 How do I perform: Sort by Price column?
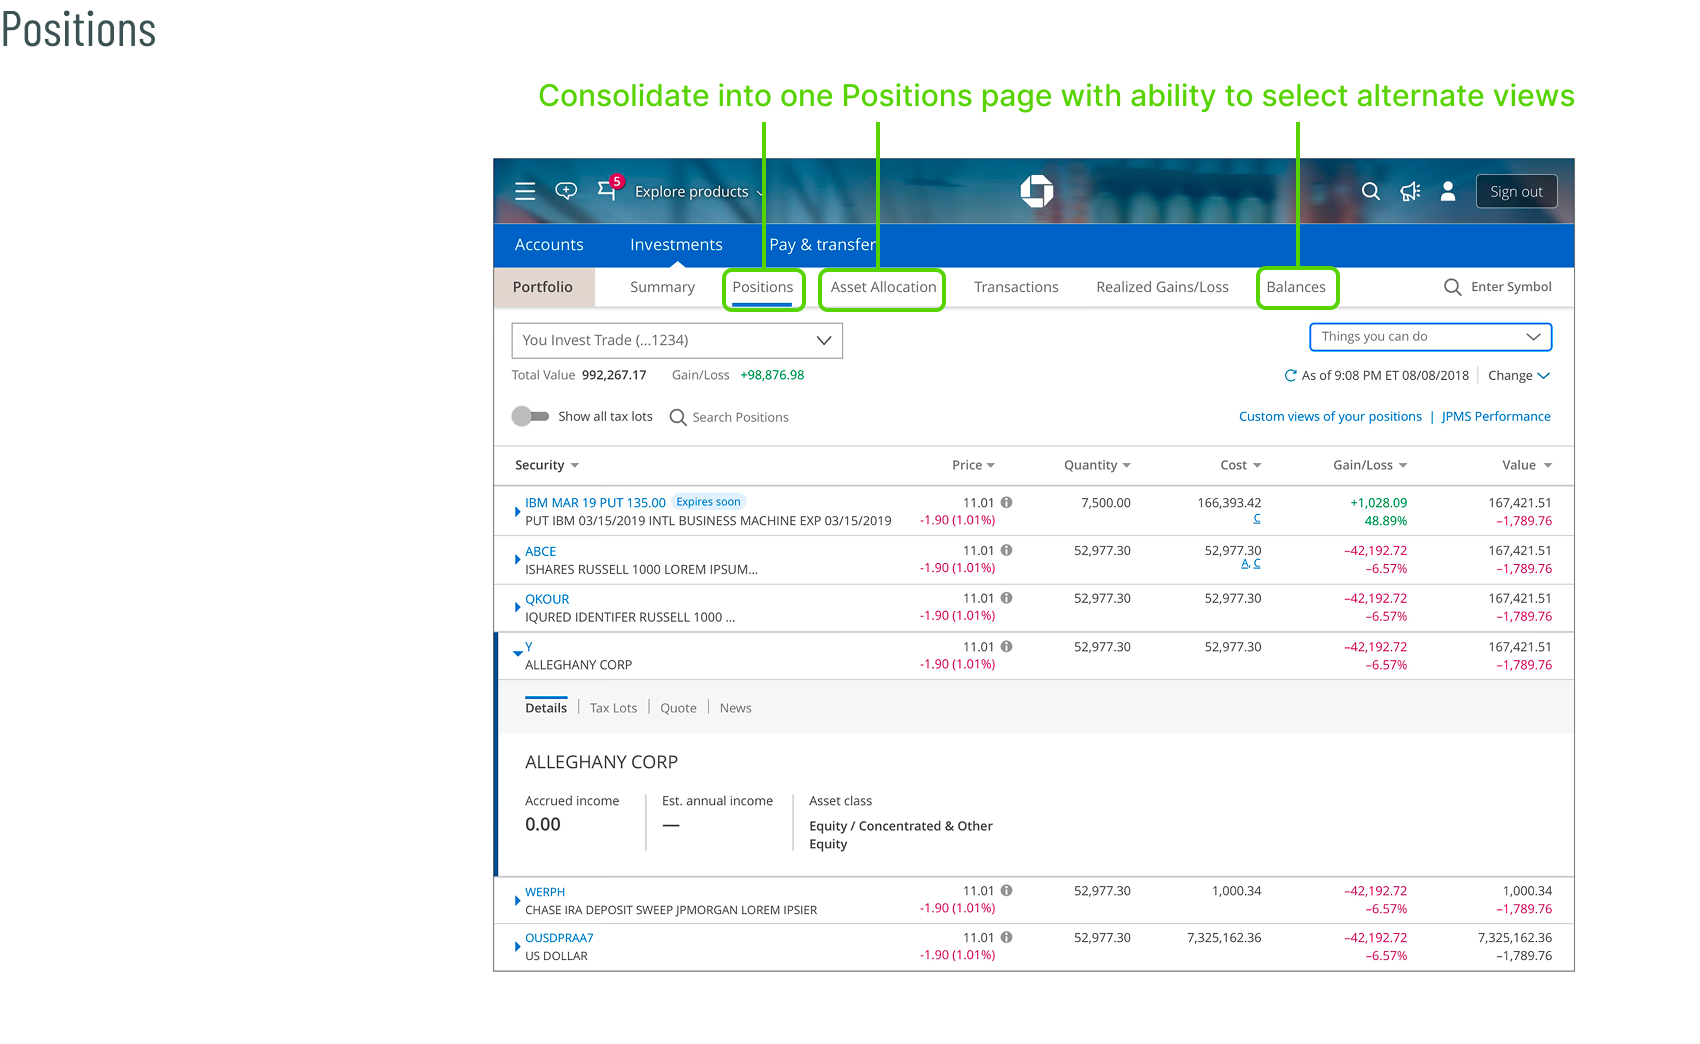973,465
